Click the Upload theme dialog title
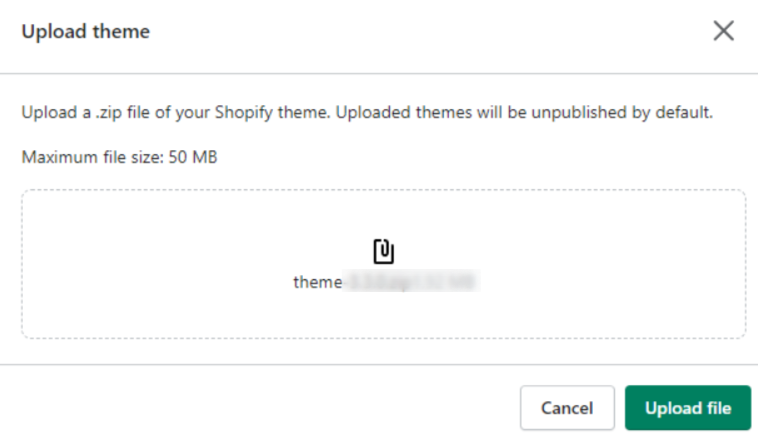Image resolution: width=758 pixels, height=442 pixels. (85, 32)
